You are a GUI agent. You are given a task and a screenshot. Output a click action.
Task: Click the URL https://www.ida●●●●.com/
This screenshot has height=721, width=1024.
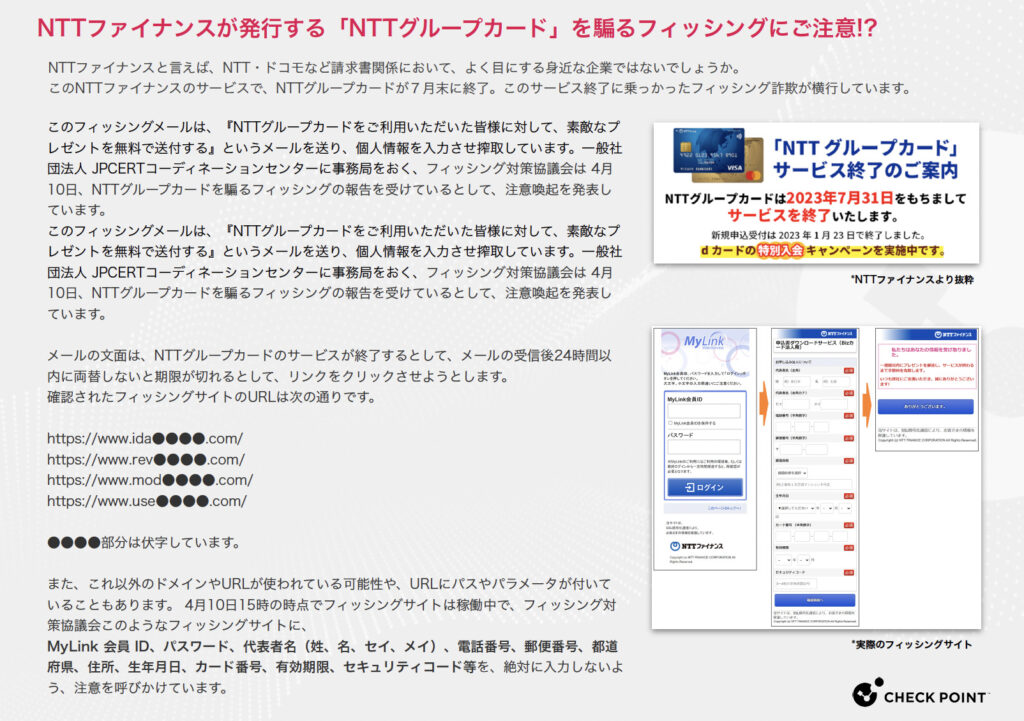point(145,438)
